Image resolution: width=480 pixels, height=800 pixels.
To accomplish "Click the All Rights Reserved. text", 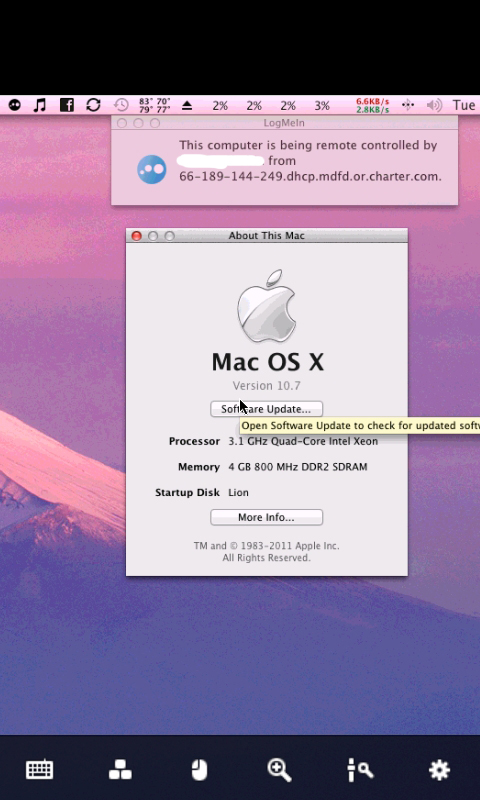I will (266, 558).
